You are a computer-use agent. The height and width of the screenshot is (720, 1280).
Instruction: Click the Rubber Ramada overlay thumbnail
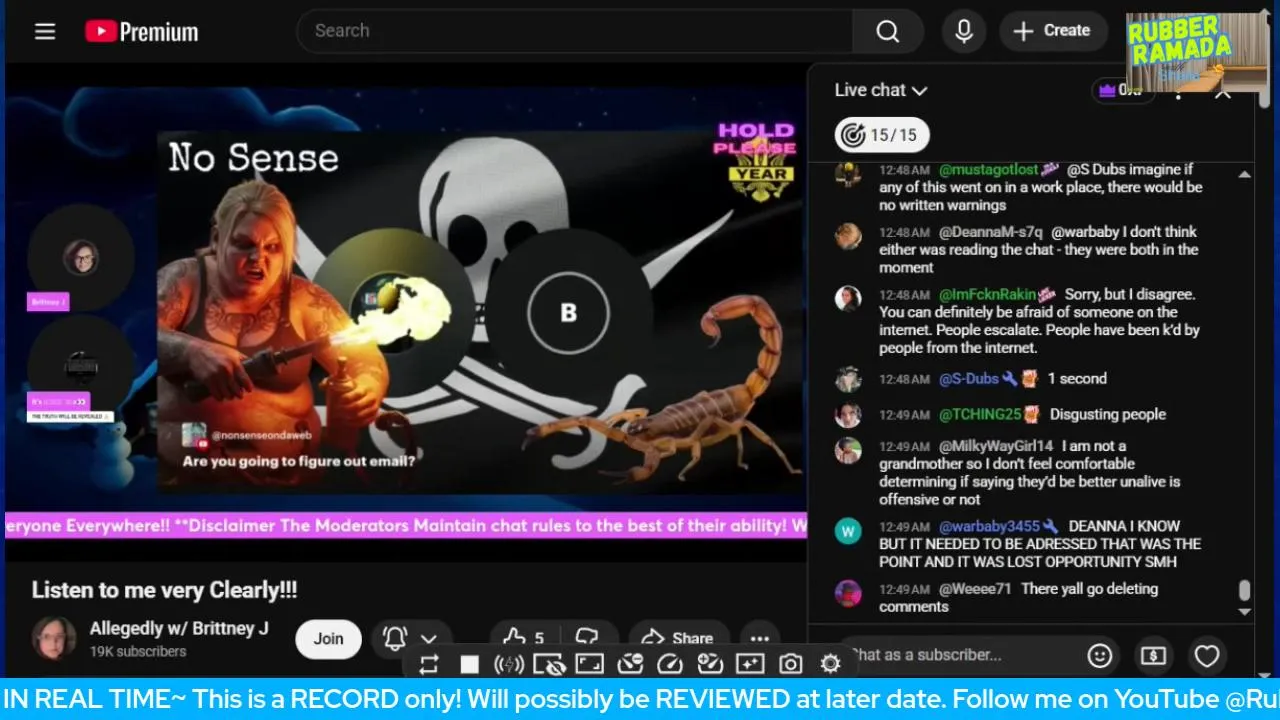coord(1196,52)
